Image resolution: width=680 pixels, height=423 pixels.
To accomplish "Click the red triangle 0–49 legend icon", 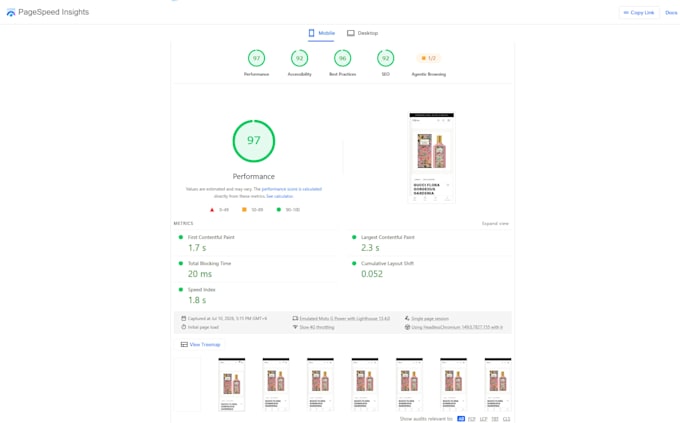I will click(x=212, y=210).
